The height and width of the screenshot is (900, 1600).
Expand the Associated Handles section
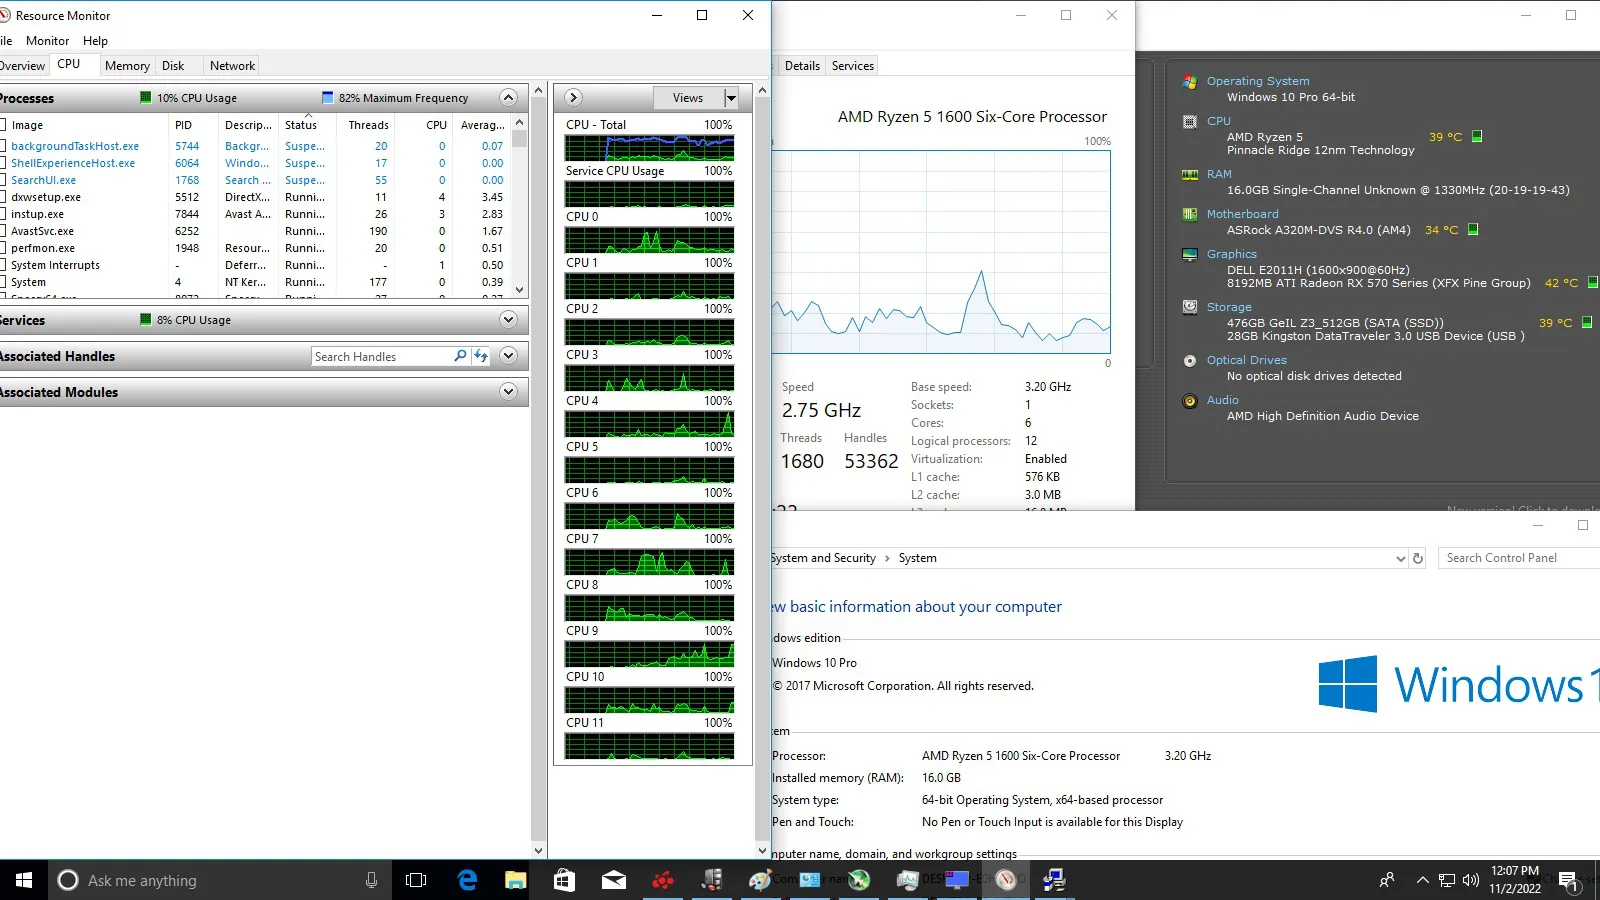click(508, 356)
